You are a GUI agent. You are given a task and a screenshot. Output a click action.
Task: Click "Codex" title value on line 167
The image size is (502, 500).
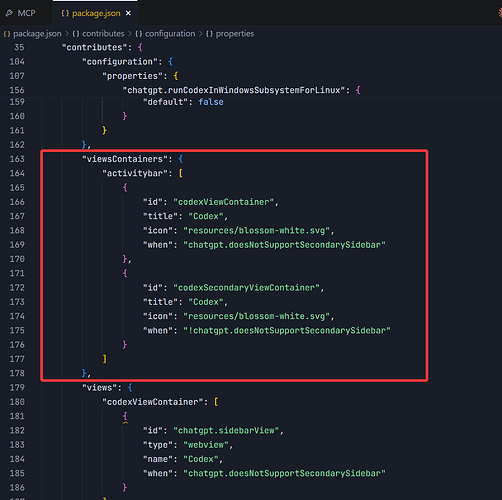(x=206, y=216)
